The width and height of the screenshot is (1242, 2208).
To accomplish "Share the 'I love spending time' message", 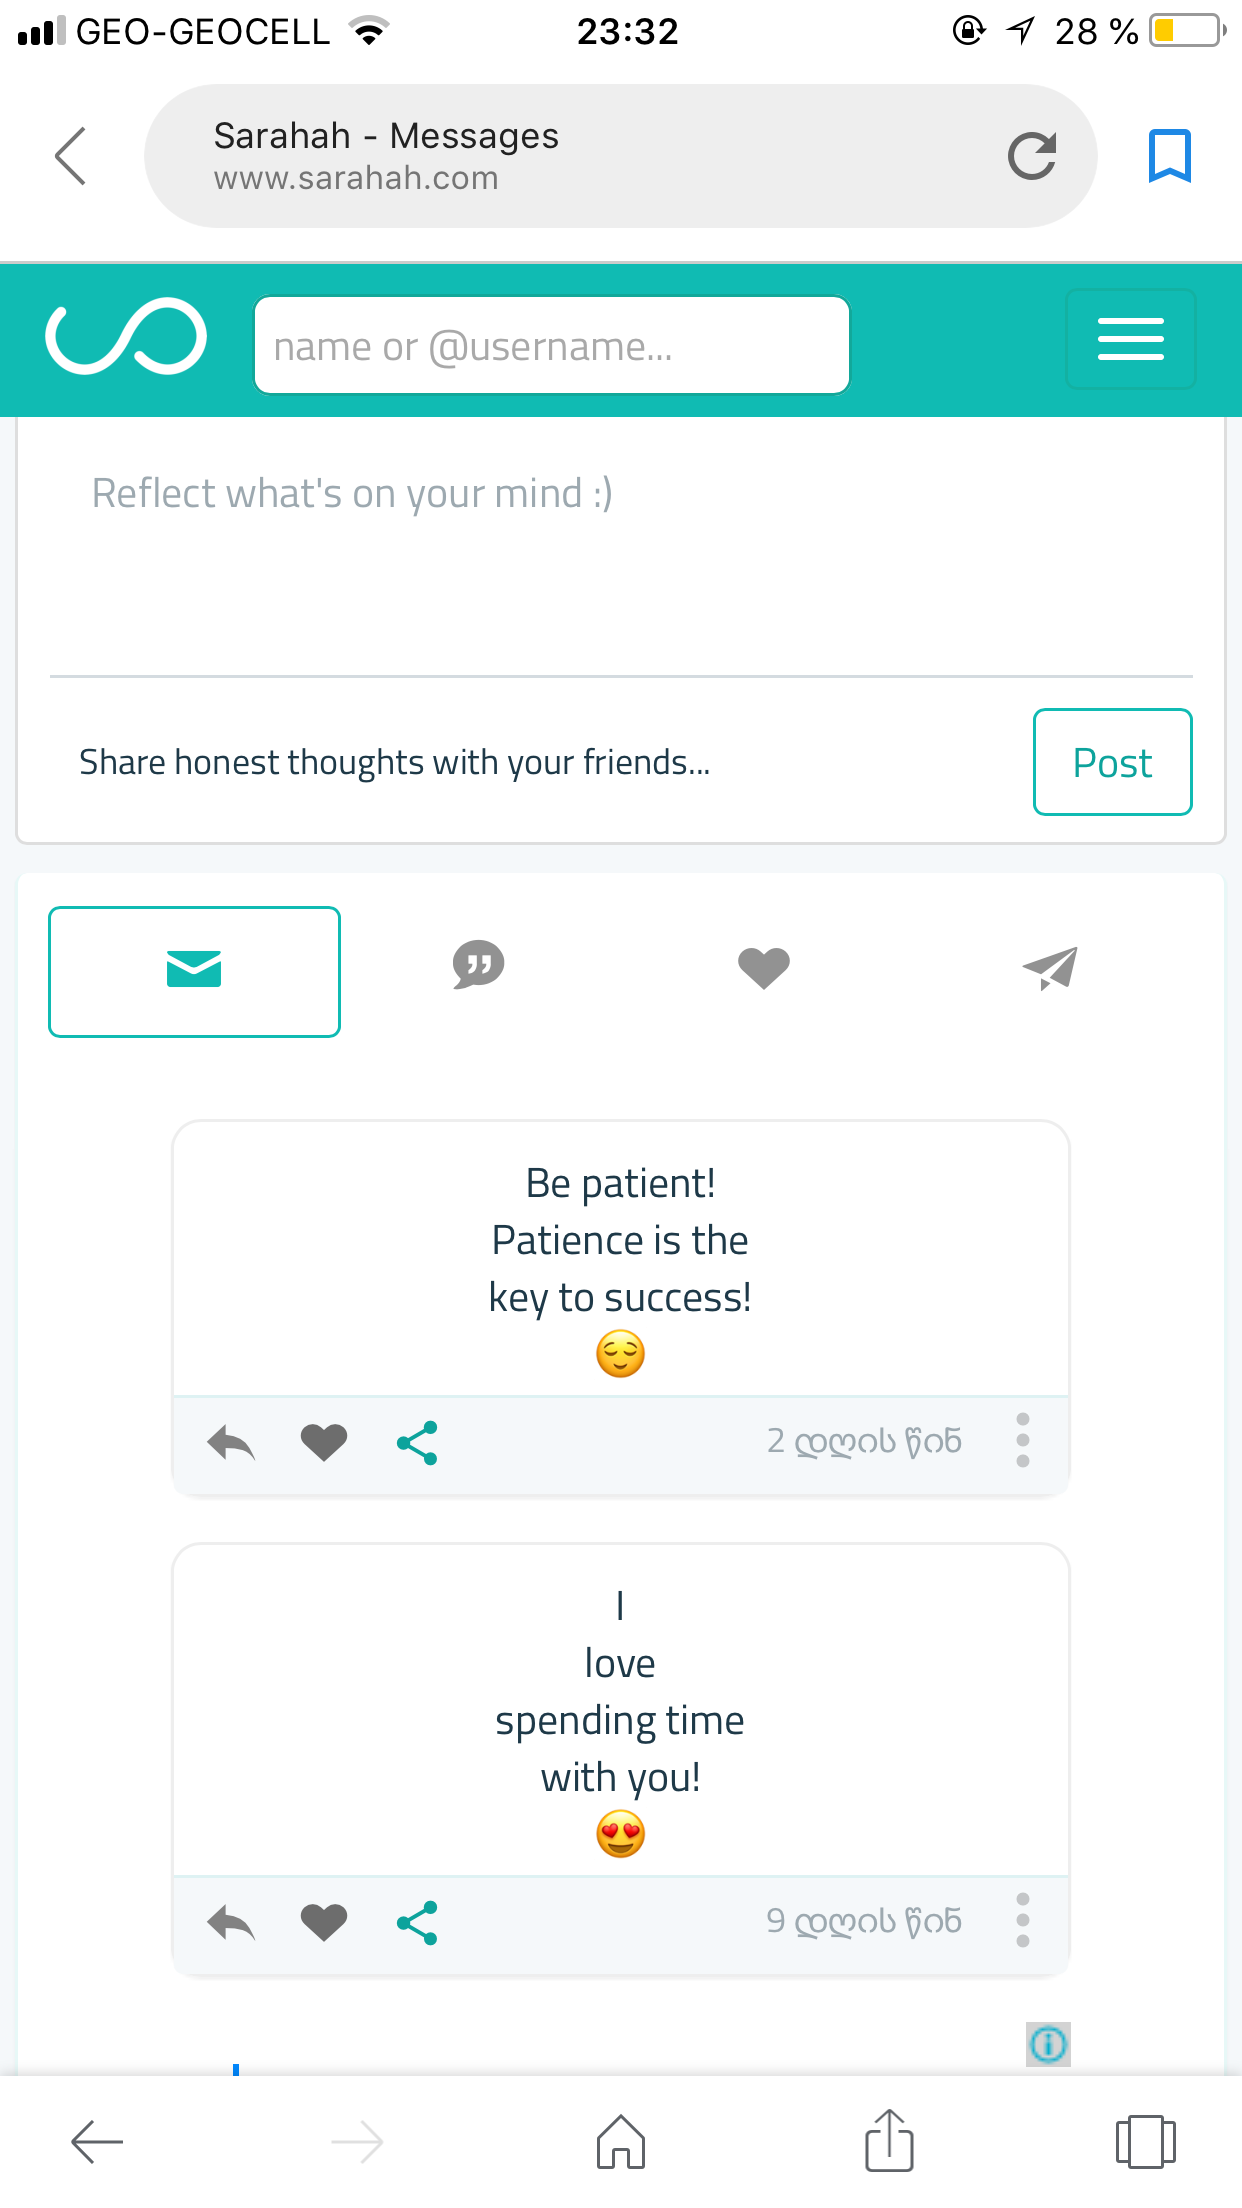I will (417, 1922).
